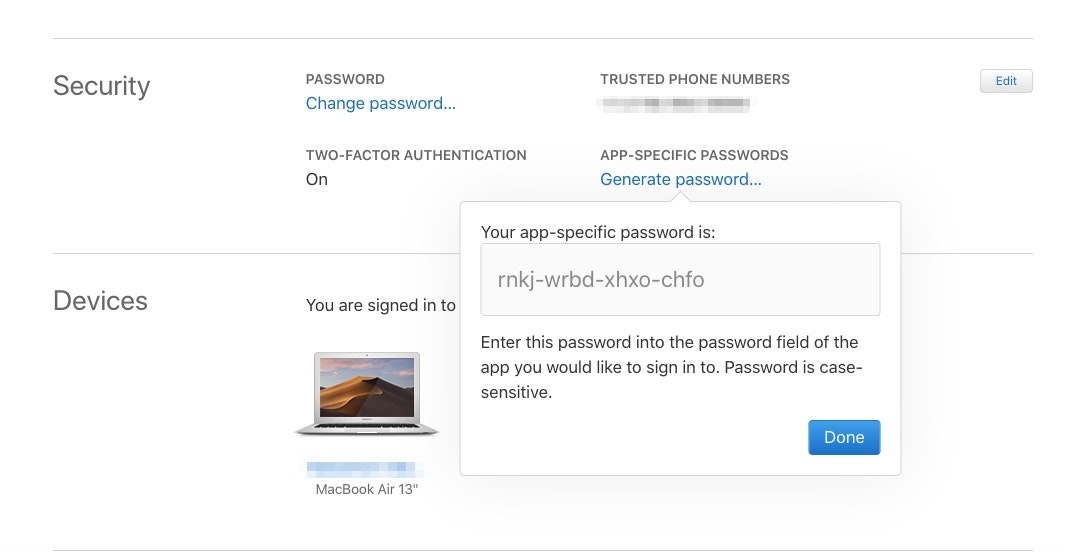Click the Generate password link
This screenshot has height=552, width=1065.
tap(681, 179)
